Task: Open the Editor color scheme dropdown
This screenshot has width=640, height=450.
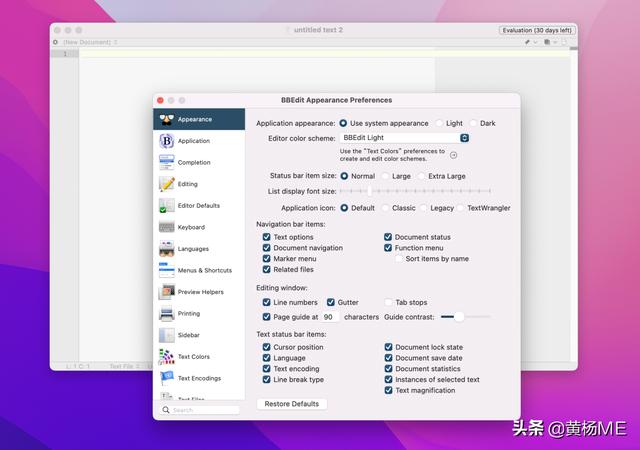Action: tap(404, 138)
